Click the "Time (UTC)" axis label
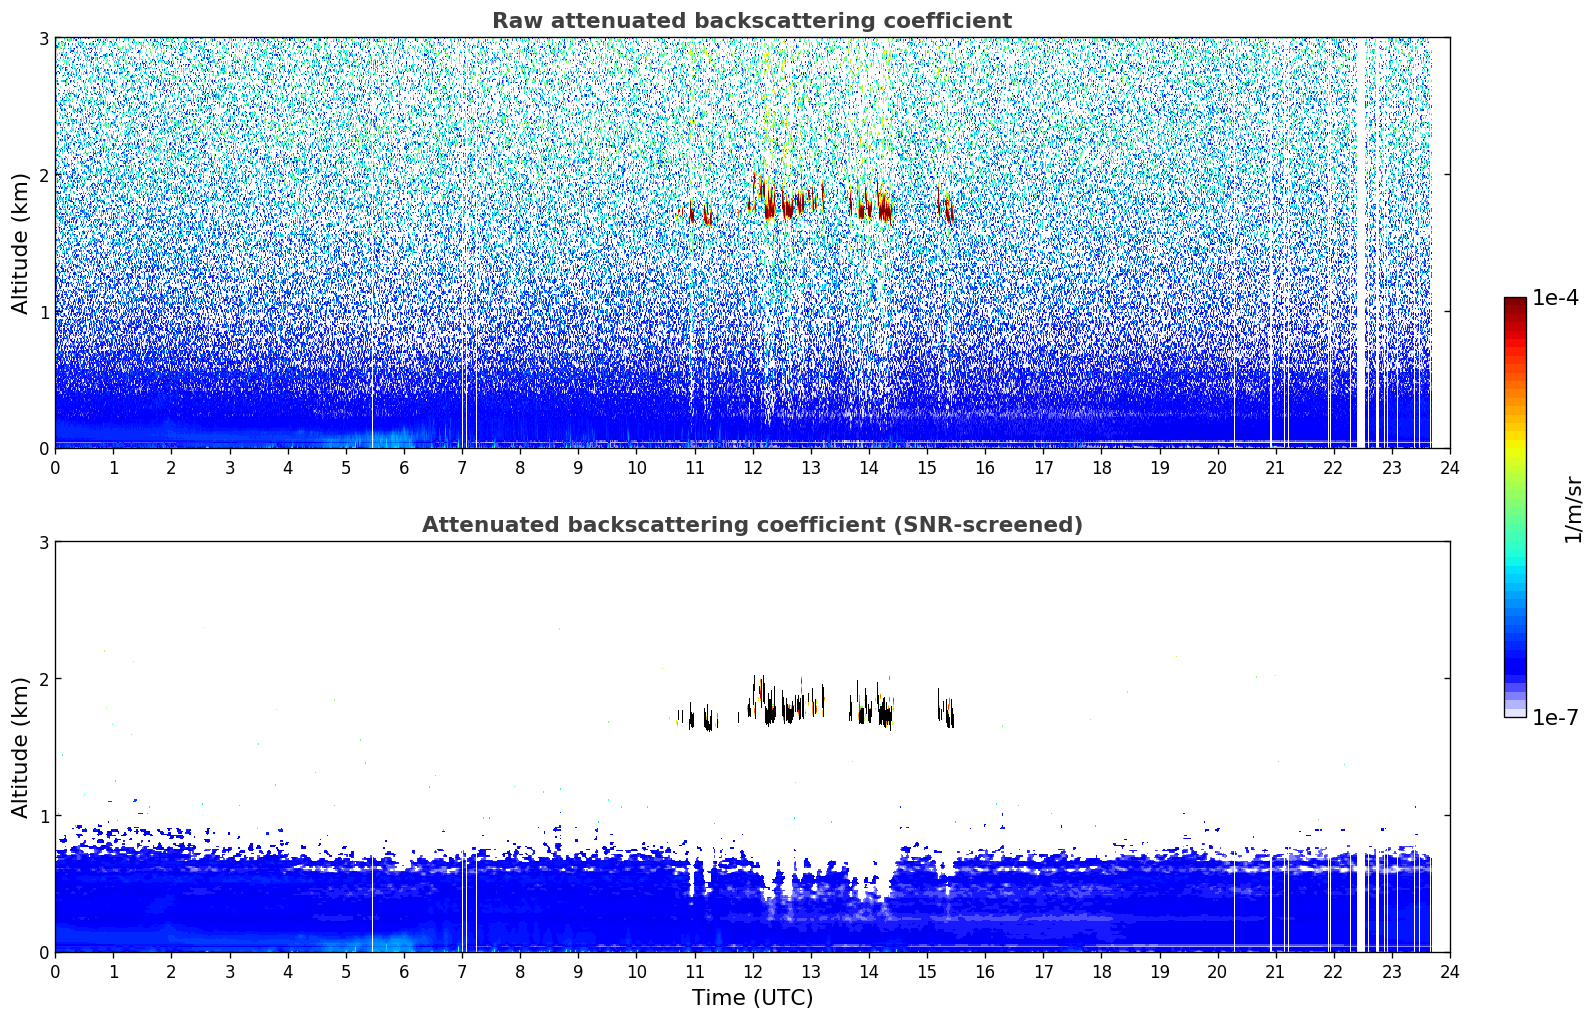Viewport: 1595px width, 1020px height. [x=752, y=998]
